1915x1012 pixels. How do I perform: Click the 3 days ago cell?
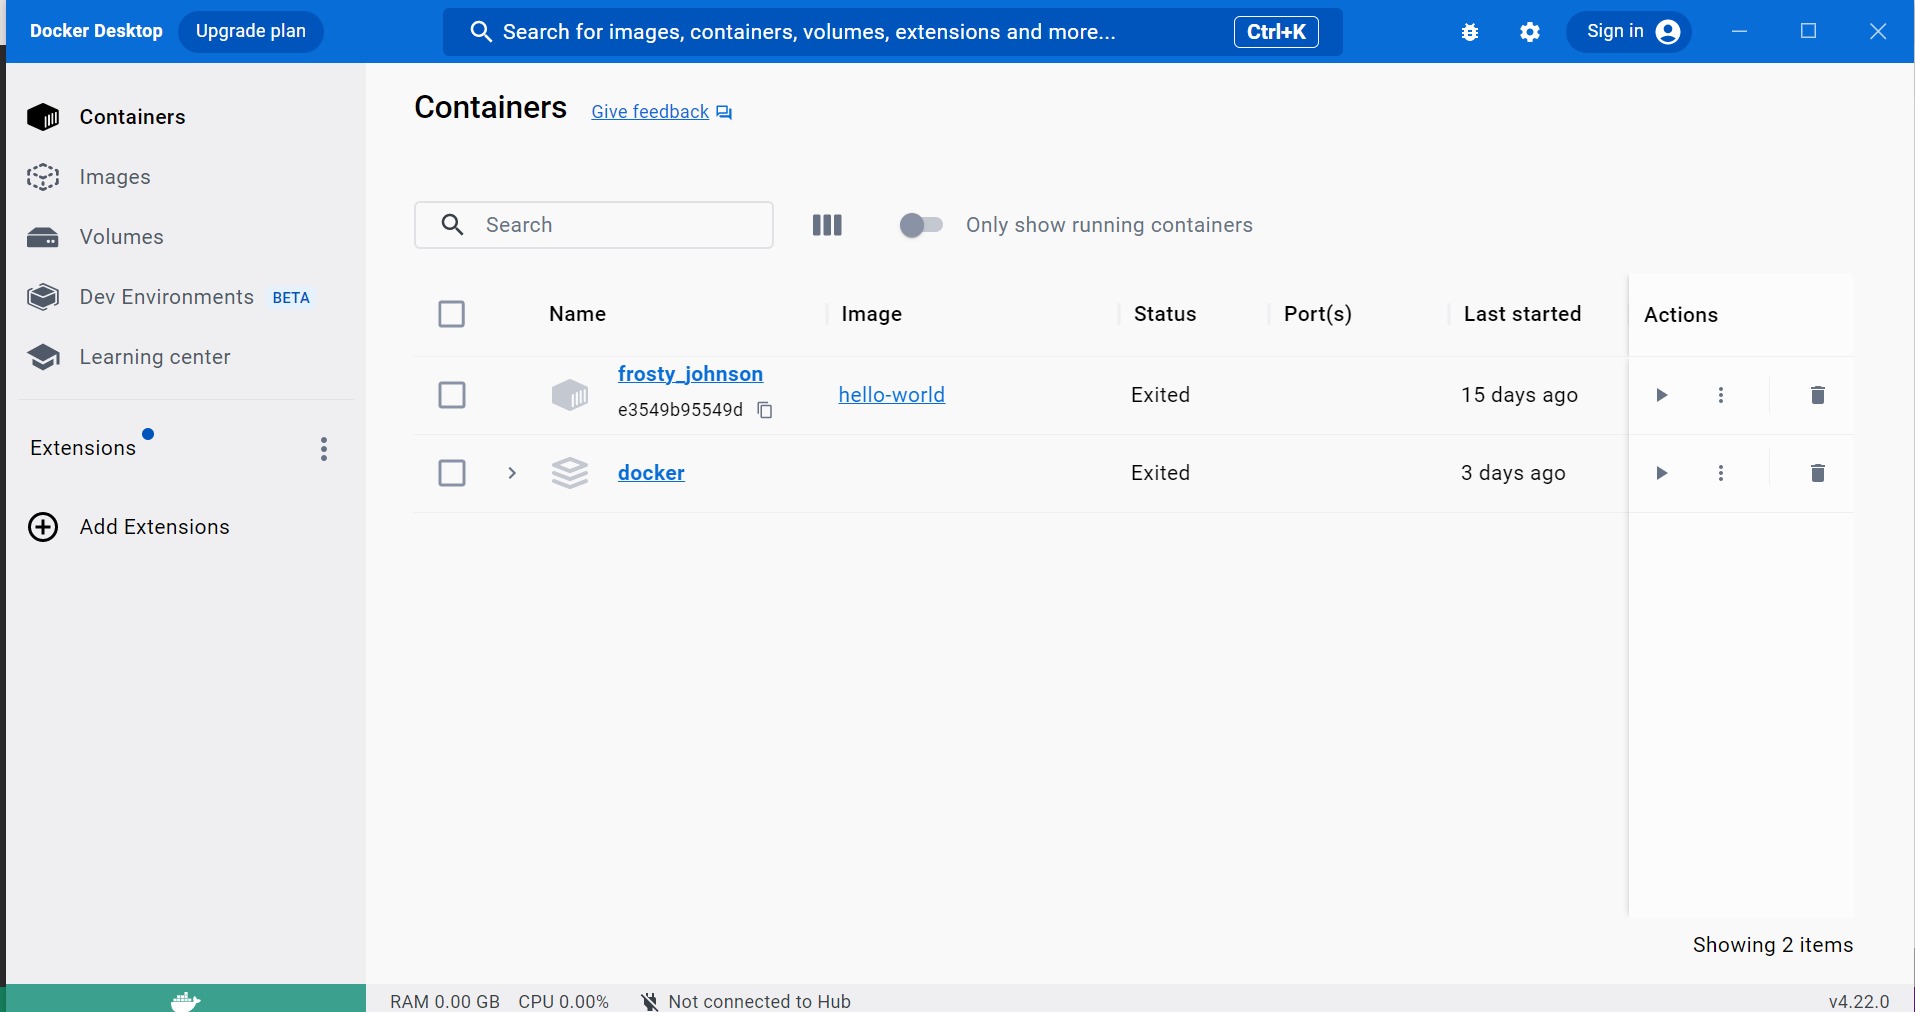coord(1513,473)
